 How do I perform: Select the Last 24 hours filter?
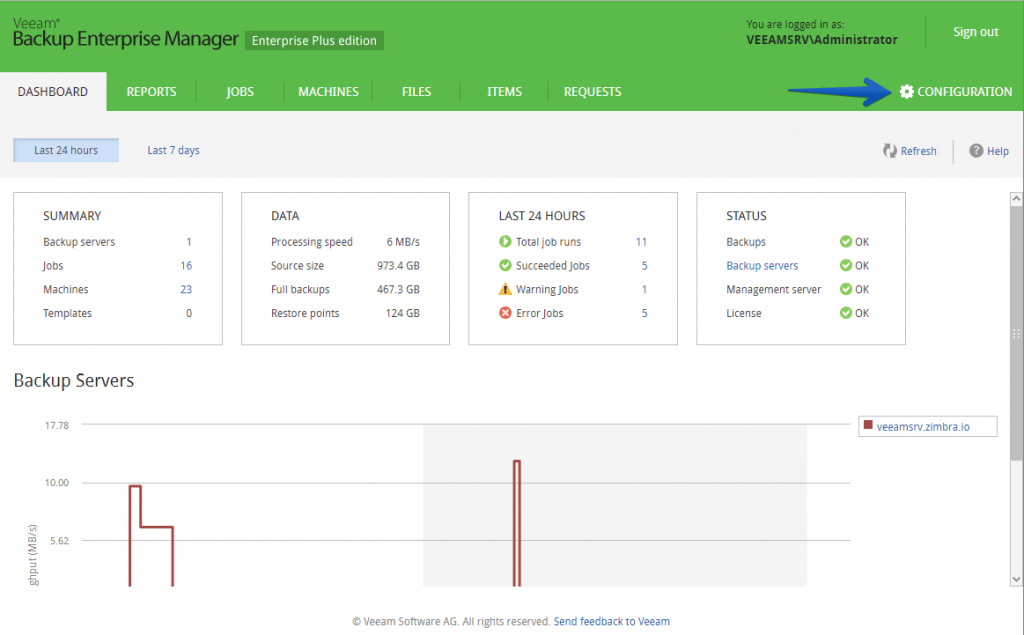pos(66,150)
